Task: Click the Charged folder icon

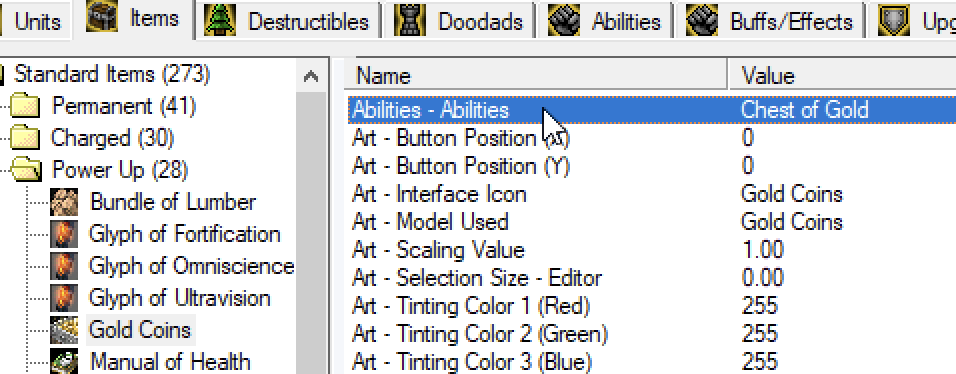Action: coord(26,138)
